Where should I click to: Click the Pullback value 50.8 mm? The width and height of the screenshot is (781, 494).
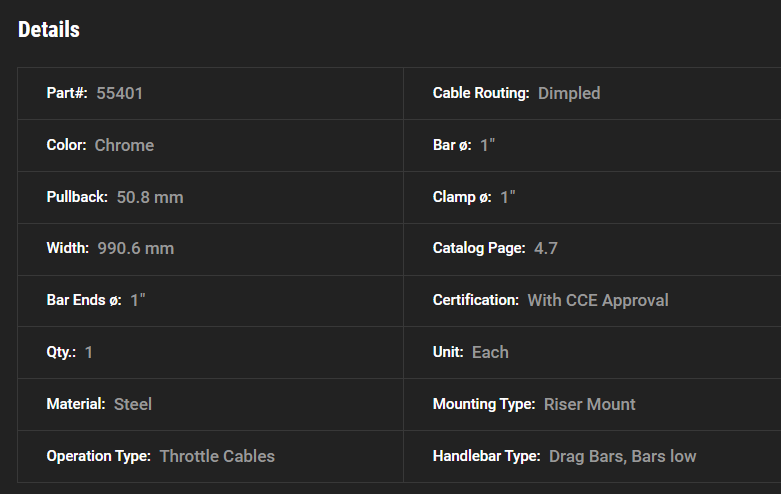coord(150,197)
